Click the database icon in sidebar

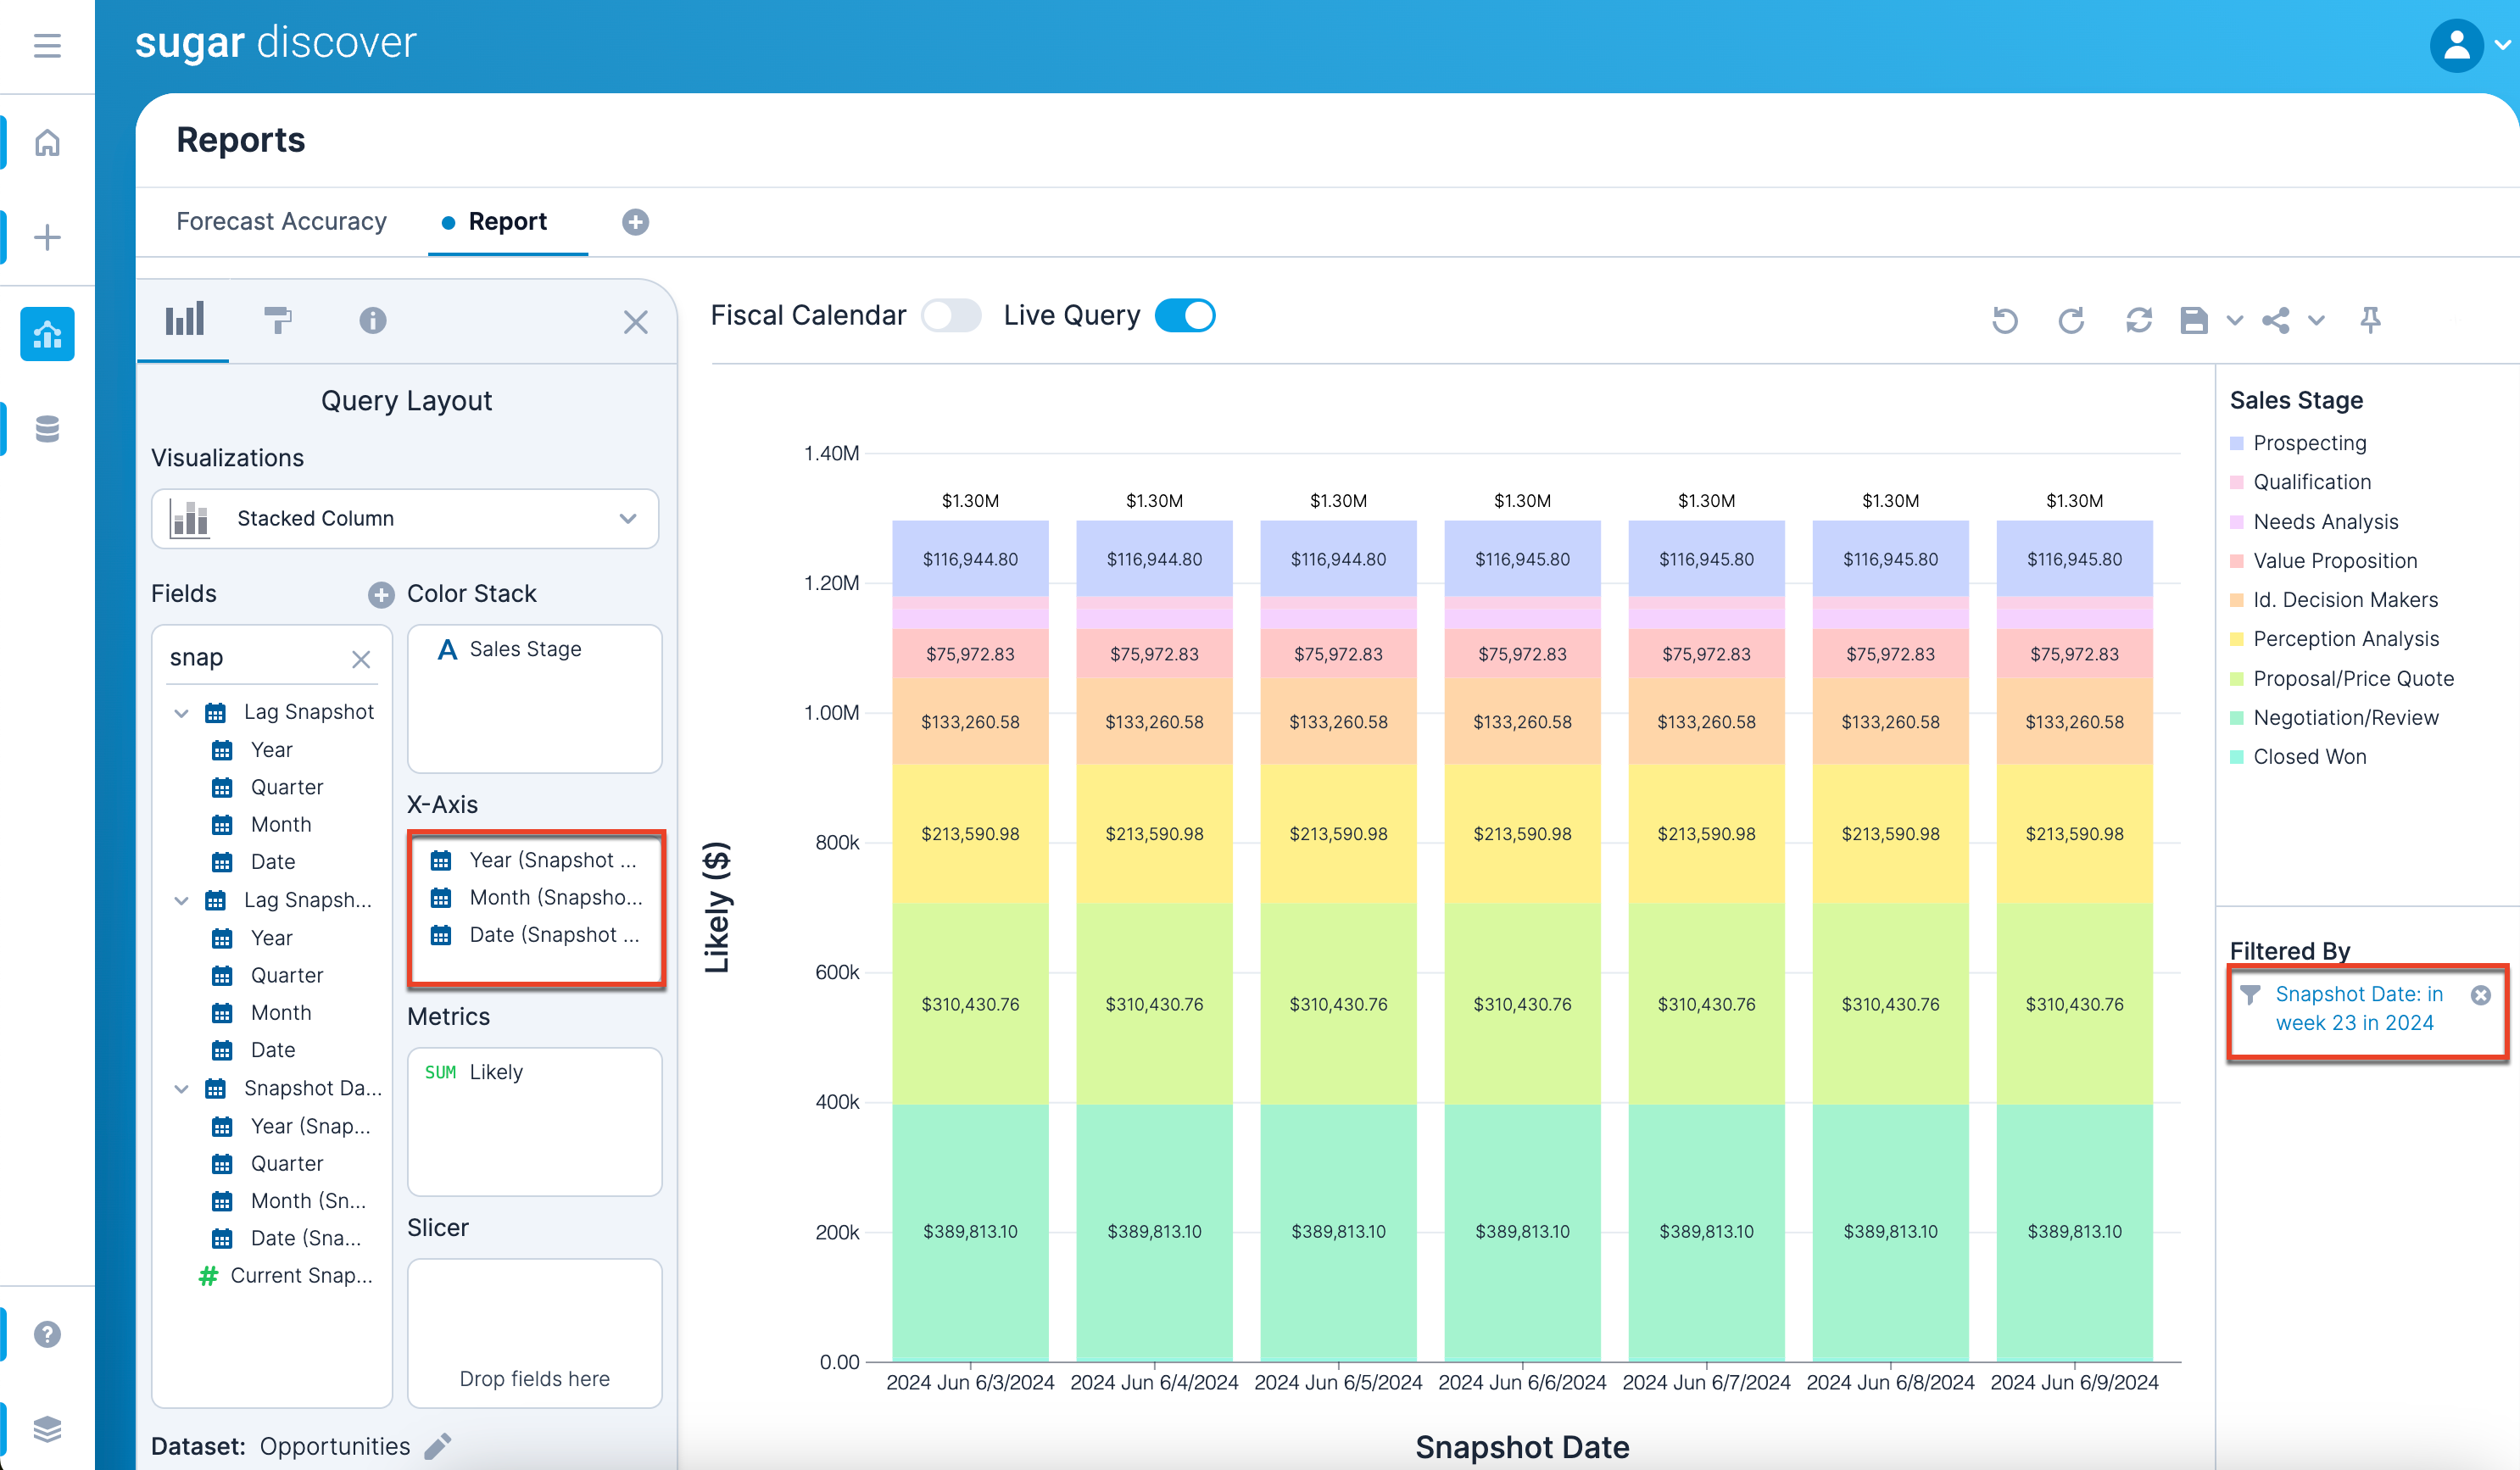[47, 429]
